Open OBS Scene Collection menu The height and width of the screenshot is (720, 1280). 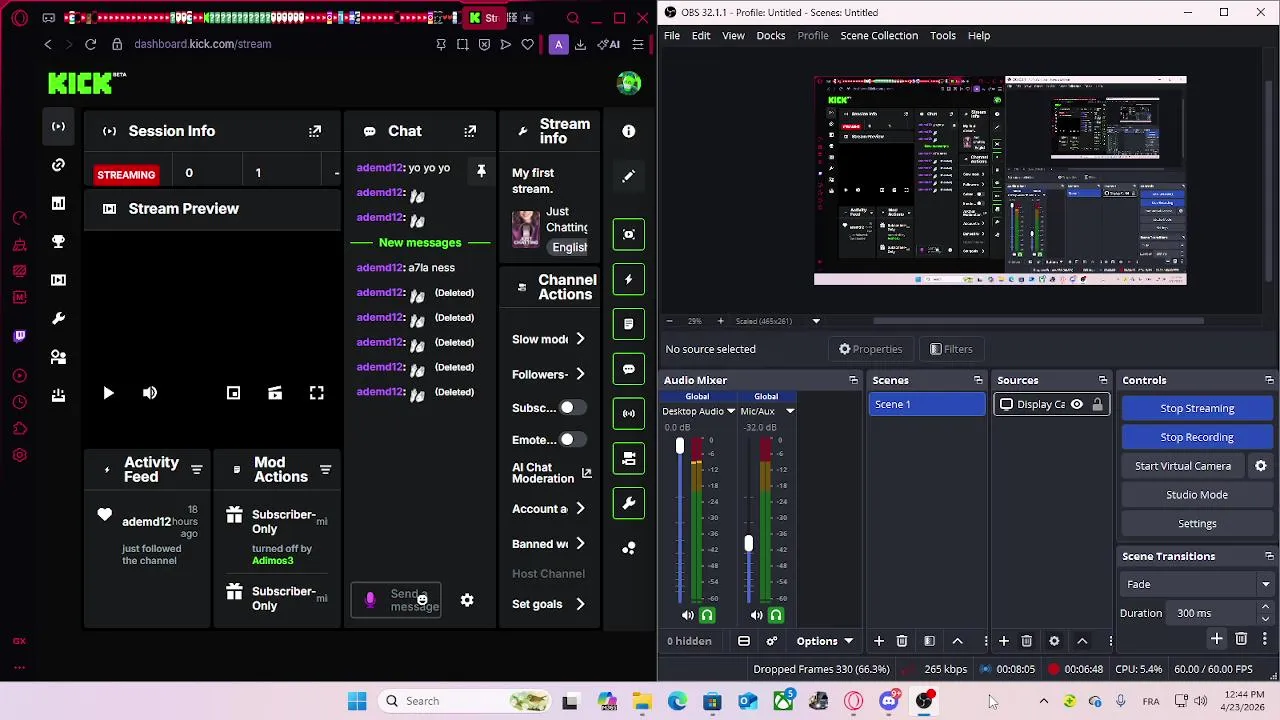pos(879,35)
